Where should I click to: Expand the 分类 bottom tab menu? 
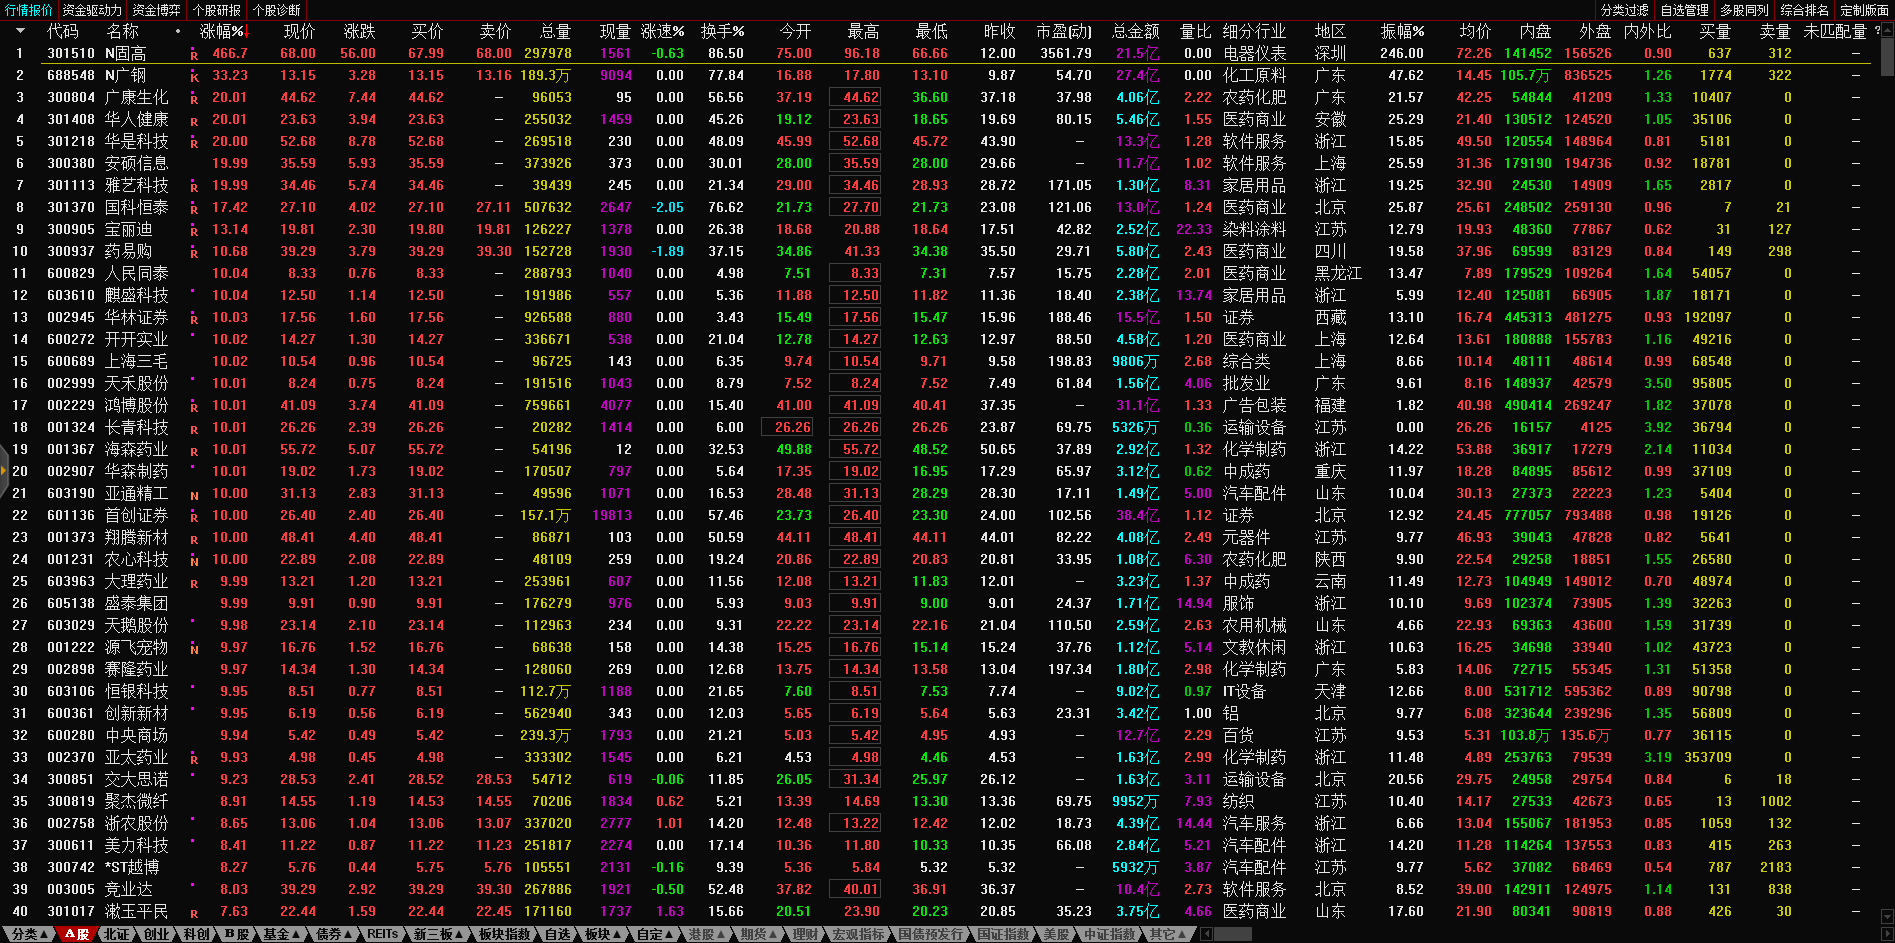pos(29,934)
